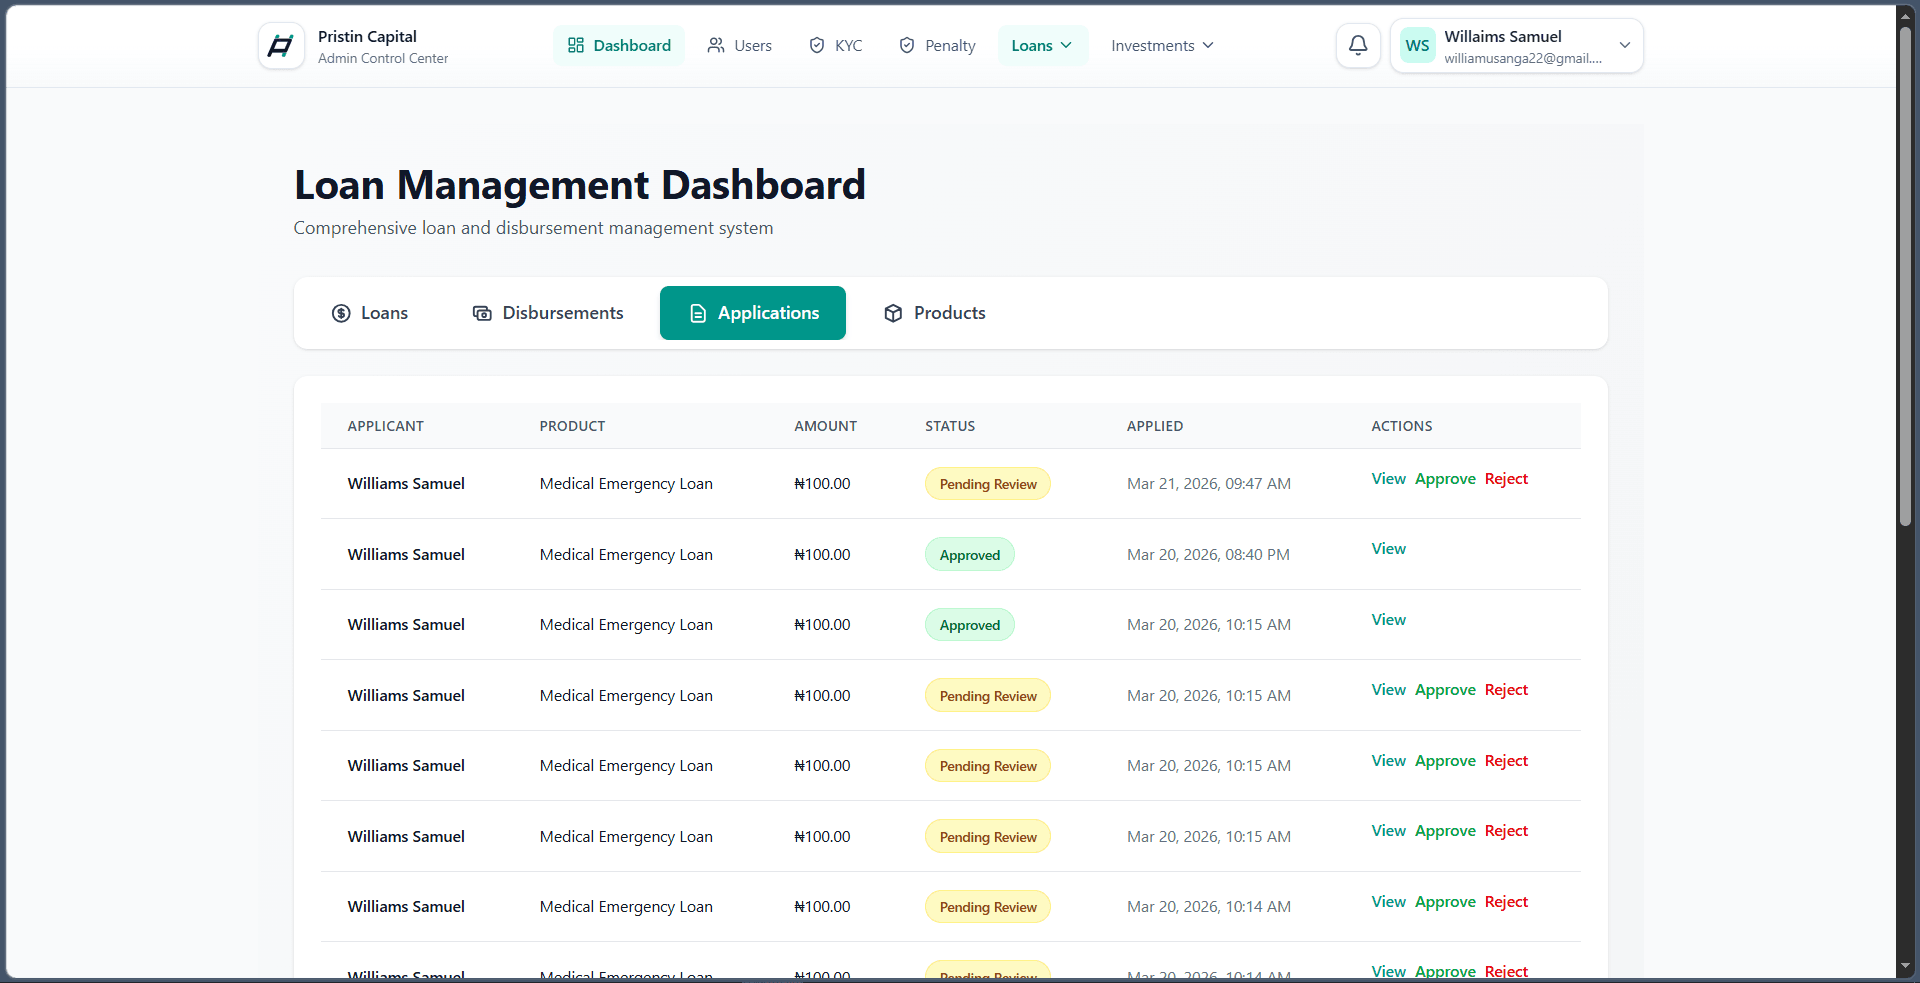This screenshot has height=983, width=1920.
Task: Click the Approved badge in 08:40 PM row
Action: pyautogui.click(x=970, y=555)
